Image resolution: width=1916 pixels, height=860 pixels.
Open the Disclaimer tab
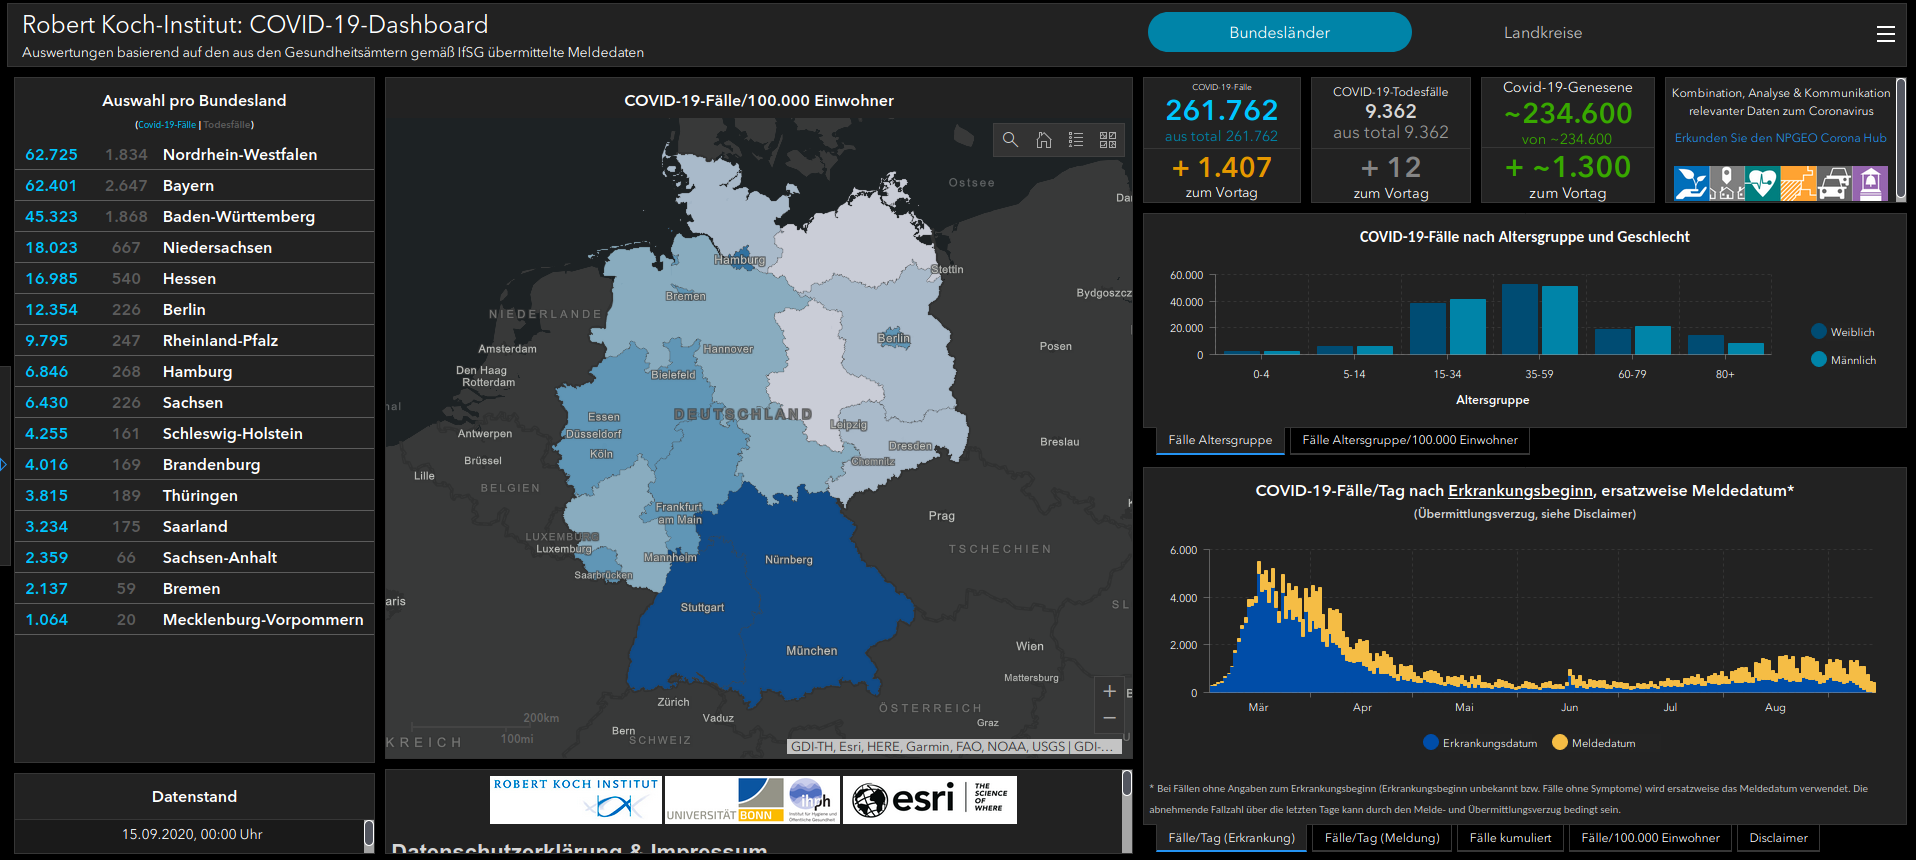click(1778, 838)
